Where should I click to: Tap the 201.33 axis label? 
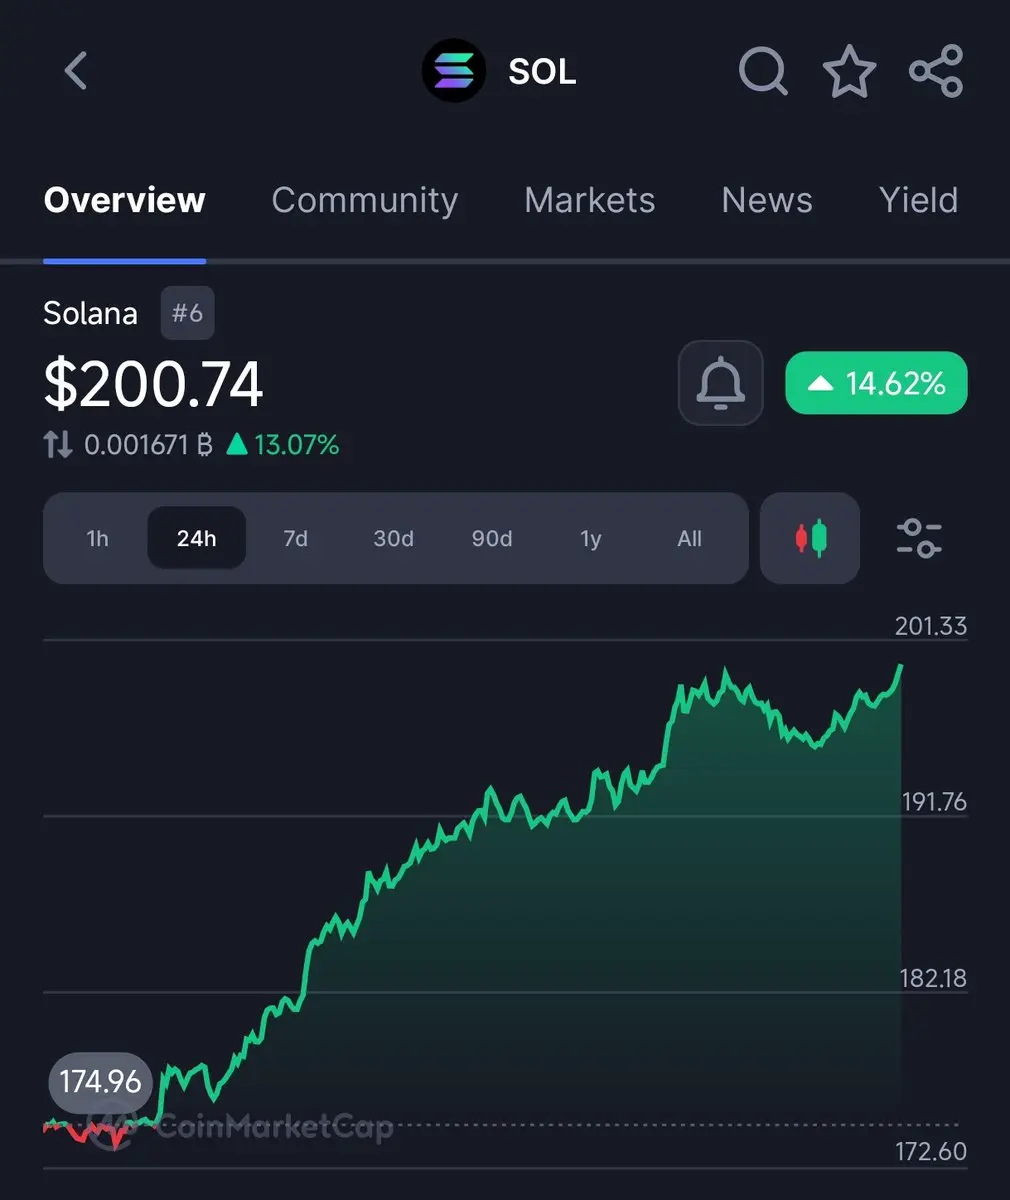tap(931, 626)
